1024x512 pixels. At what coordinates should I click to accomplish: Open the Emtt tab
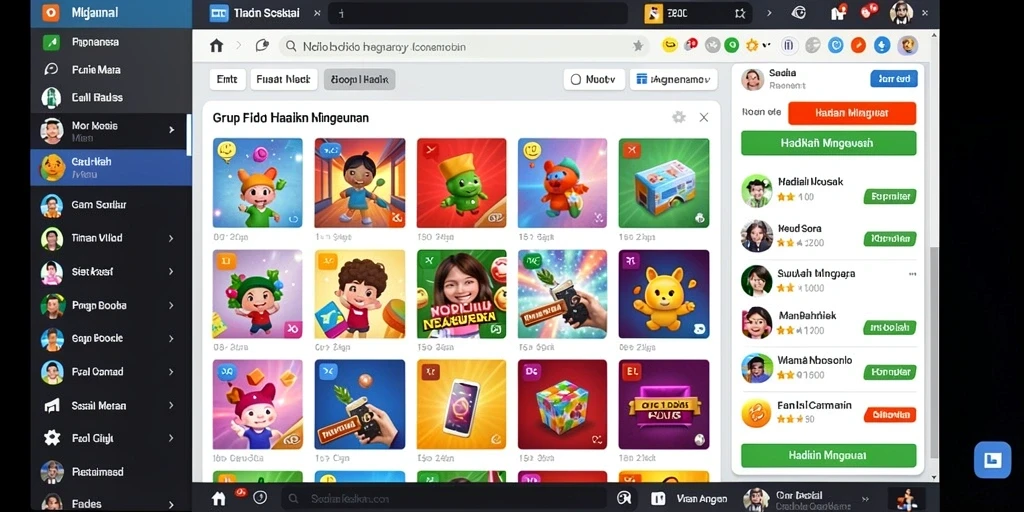(x=227, y=80)
